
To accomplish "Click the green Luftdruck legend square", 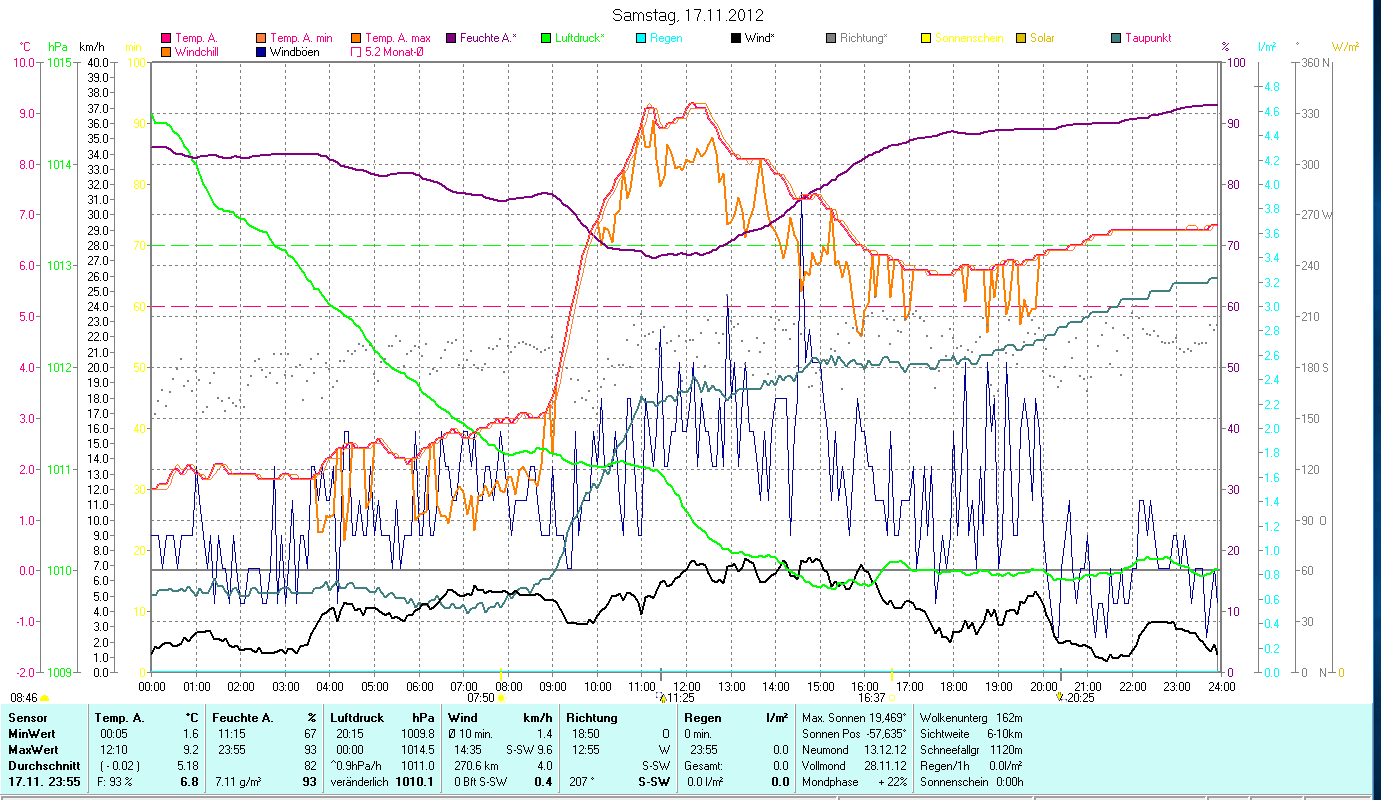I will (545, 38).
